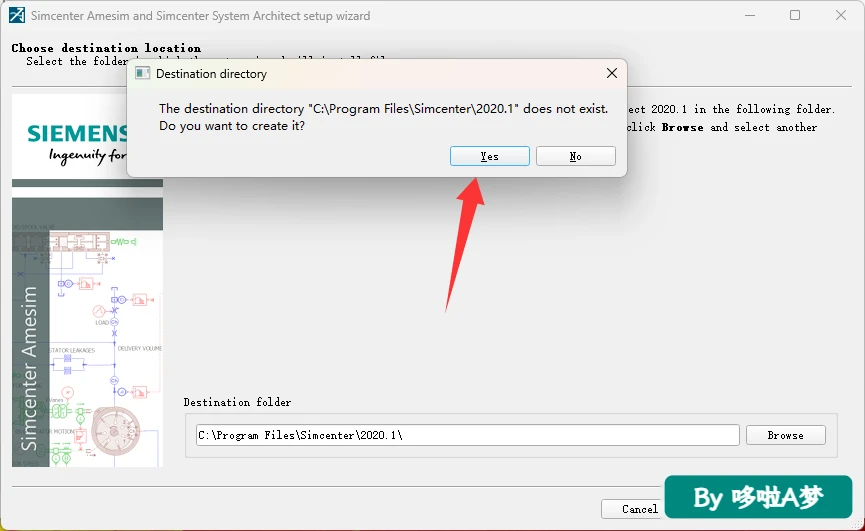Click the Choose destination location heading
Screen dimensions: 865x531
(x=106, y=48)
